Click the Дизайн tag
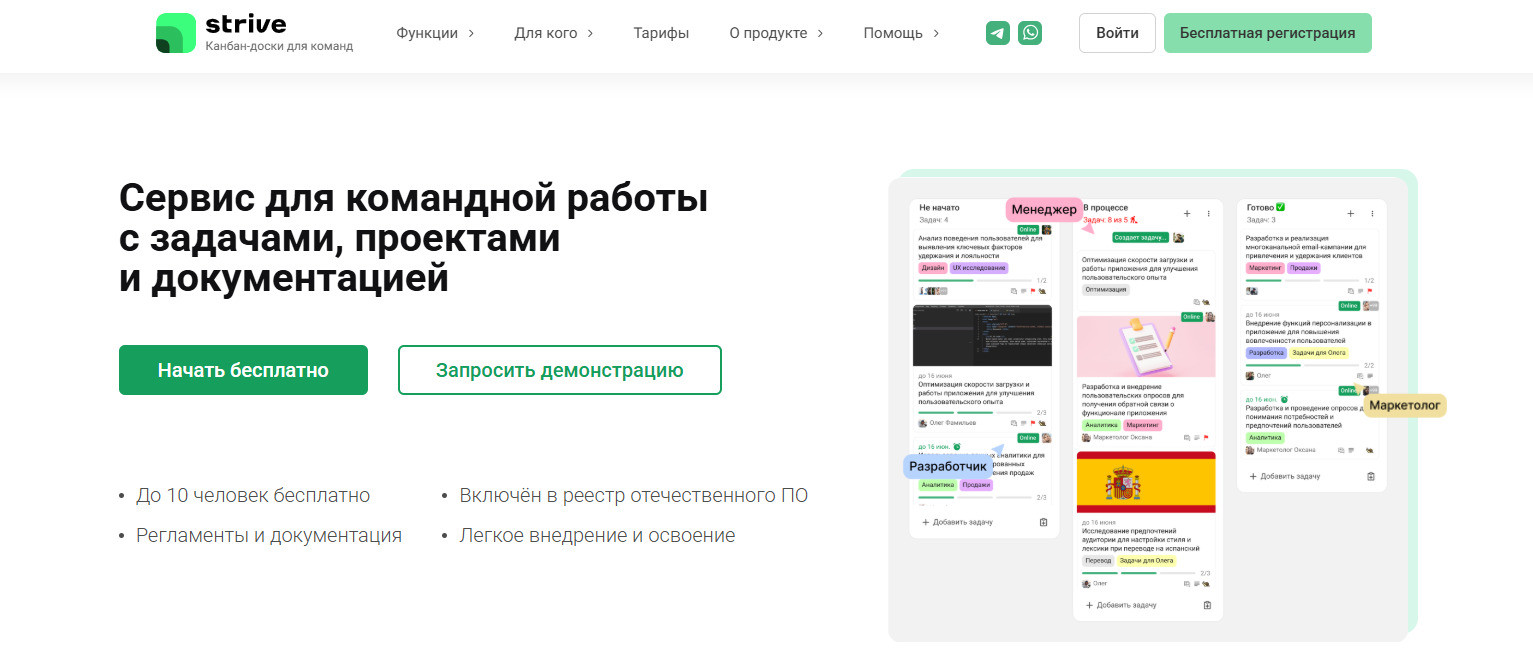Screen dimensions: 1533x672 932,268
